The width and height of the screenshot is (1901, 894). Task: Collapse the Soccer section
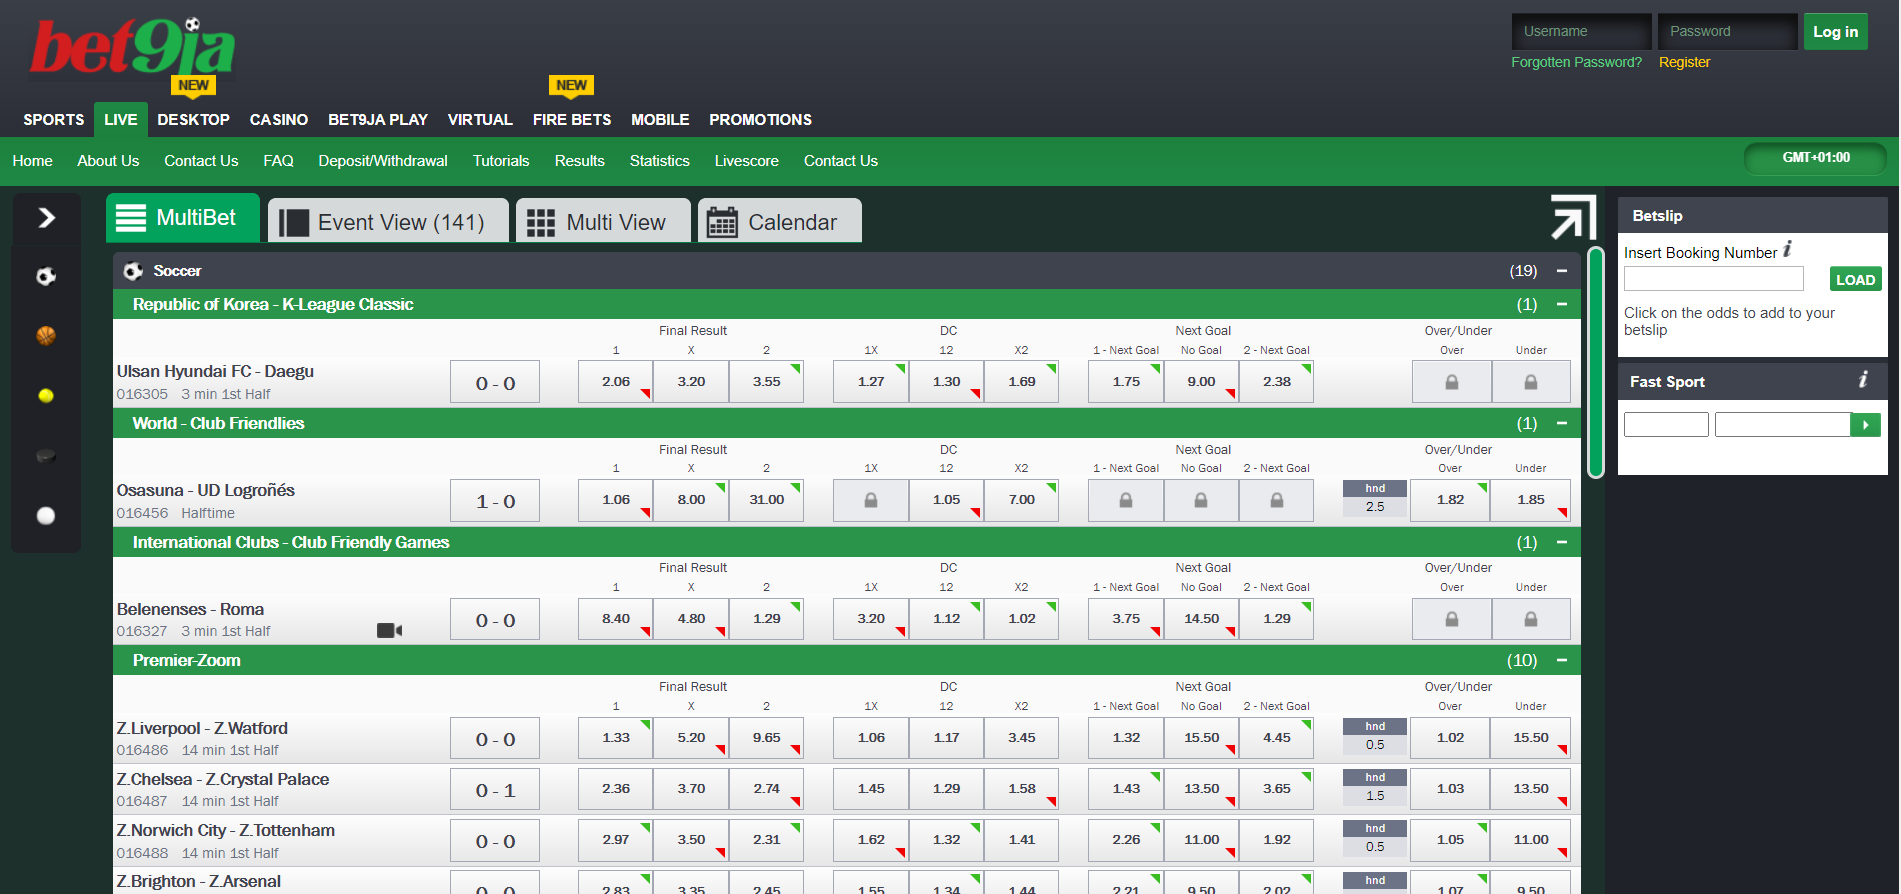(x=1562, y=271)
